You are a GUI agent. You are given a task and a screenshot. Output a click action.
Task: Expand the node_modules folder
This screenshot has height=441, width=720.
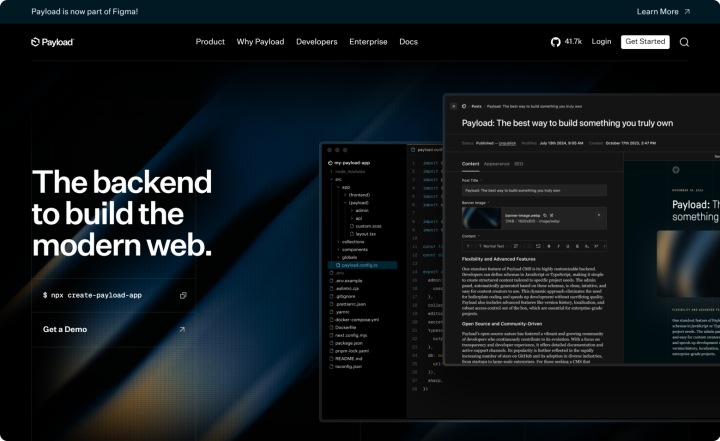point(349,171)
